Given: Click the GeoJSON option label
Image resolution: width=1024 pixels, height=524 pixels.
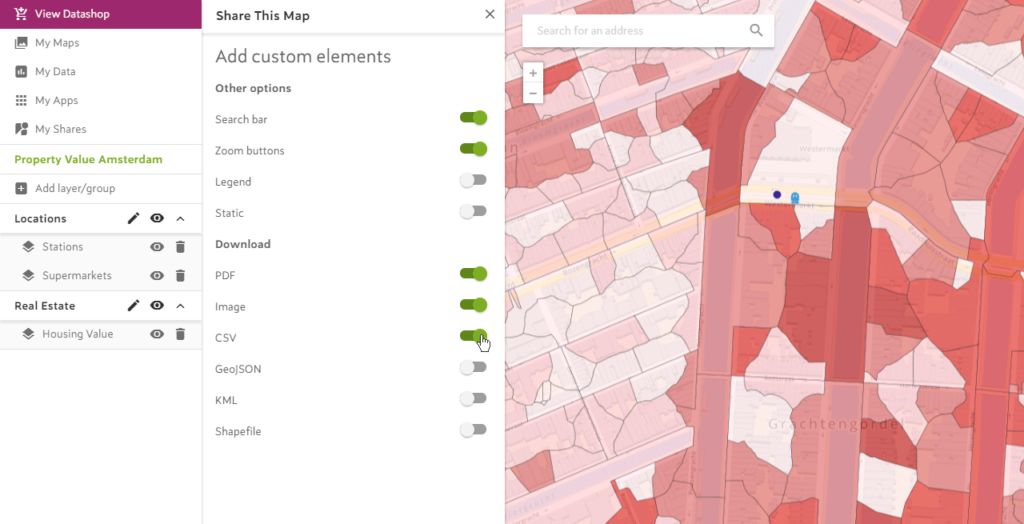Looking at the screenshot, I should 238,368.
